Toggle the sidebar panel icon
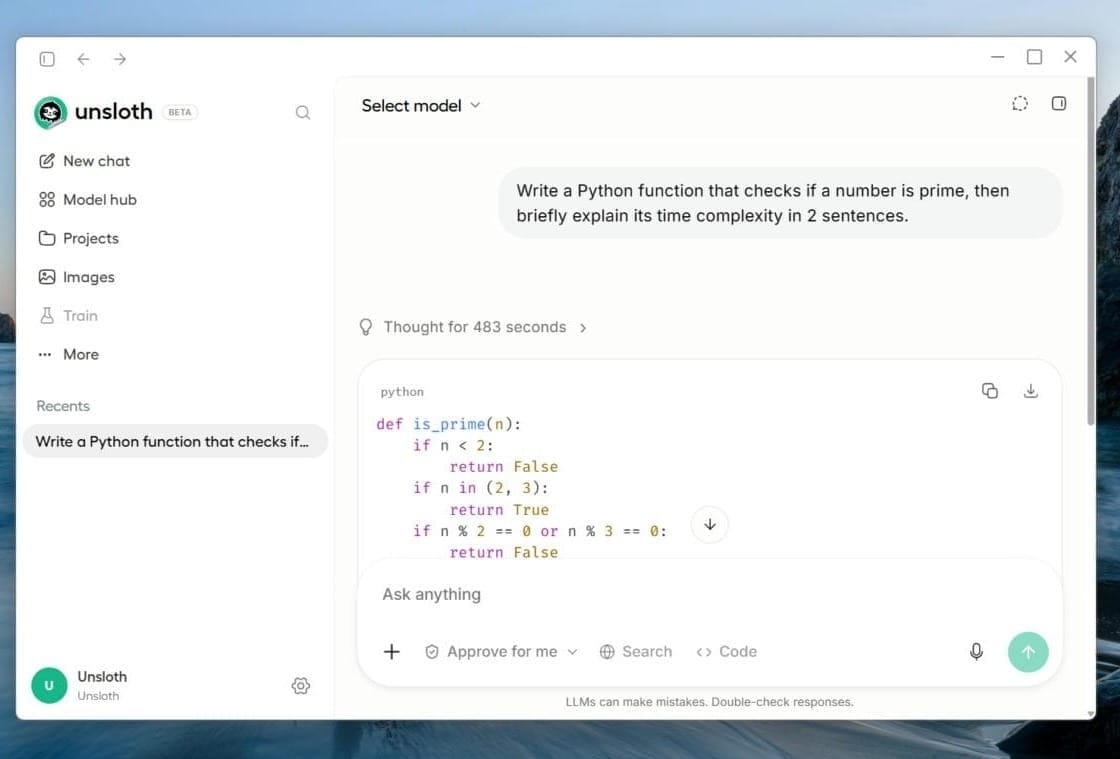The image size is (1120, 759). 47,59
